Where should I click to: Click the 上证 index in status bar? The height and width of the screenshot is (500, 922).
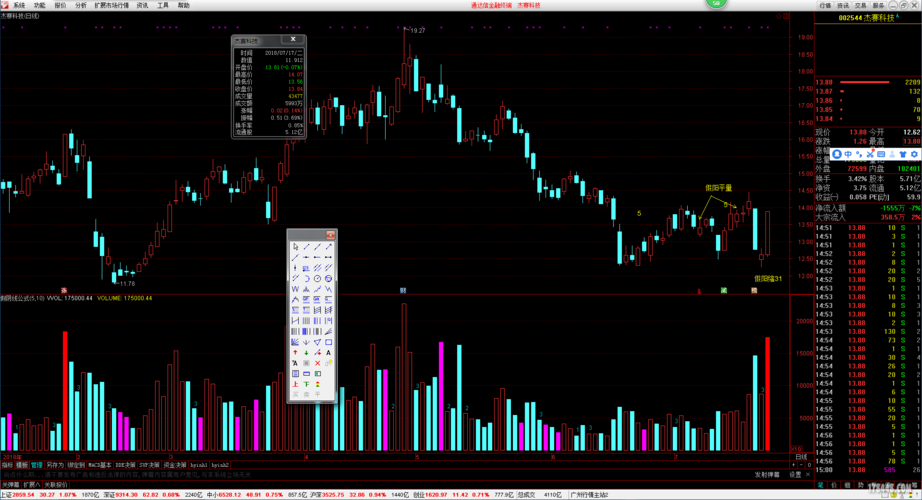pyautogui.click(x=6, y=494)
